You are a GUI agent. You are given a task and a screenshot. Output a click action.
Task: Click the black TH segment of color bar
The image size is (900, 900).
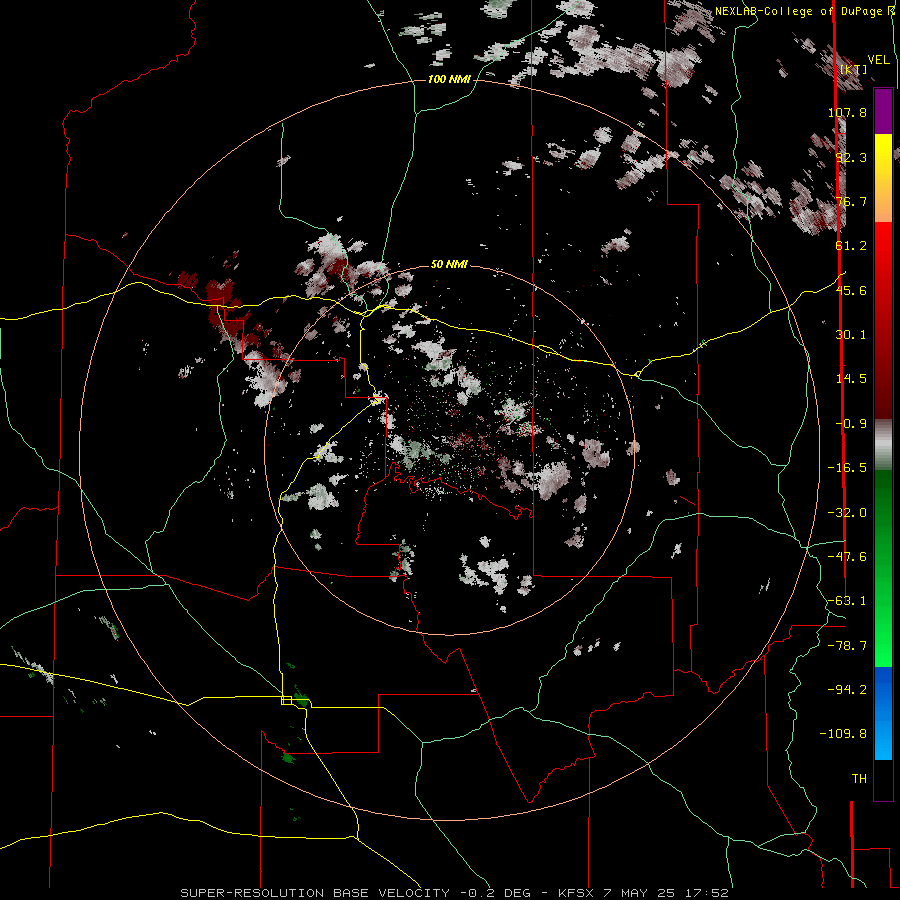pyautogui.click(x=883, y=779)
